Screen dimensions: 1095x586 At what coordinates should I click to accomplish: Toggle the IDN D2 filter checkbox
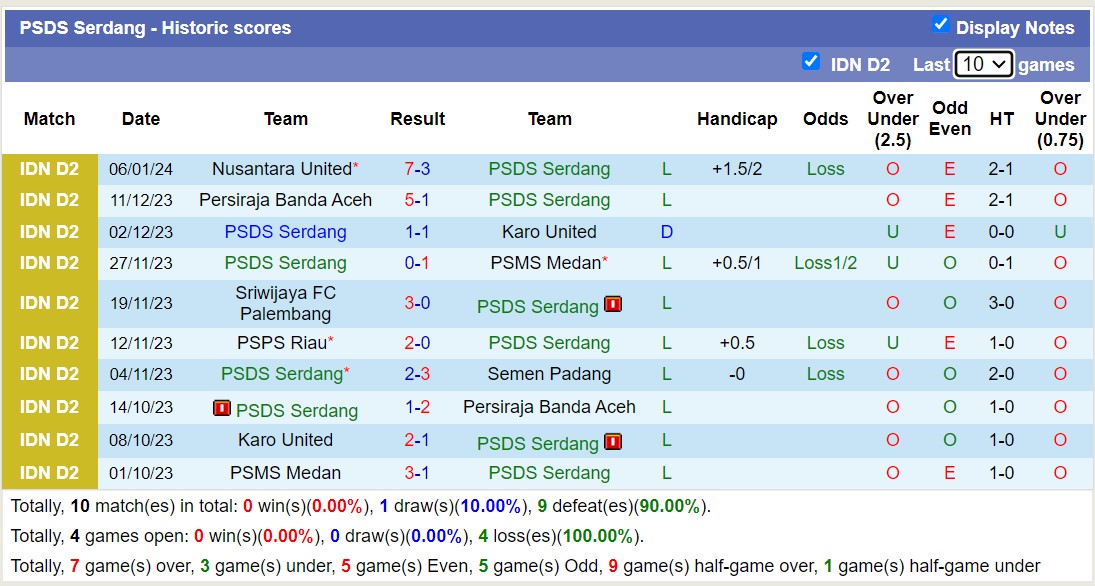811,62
